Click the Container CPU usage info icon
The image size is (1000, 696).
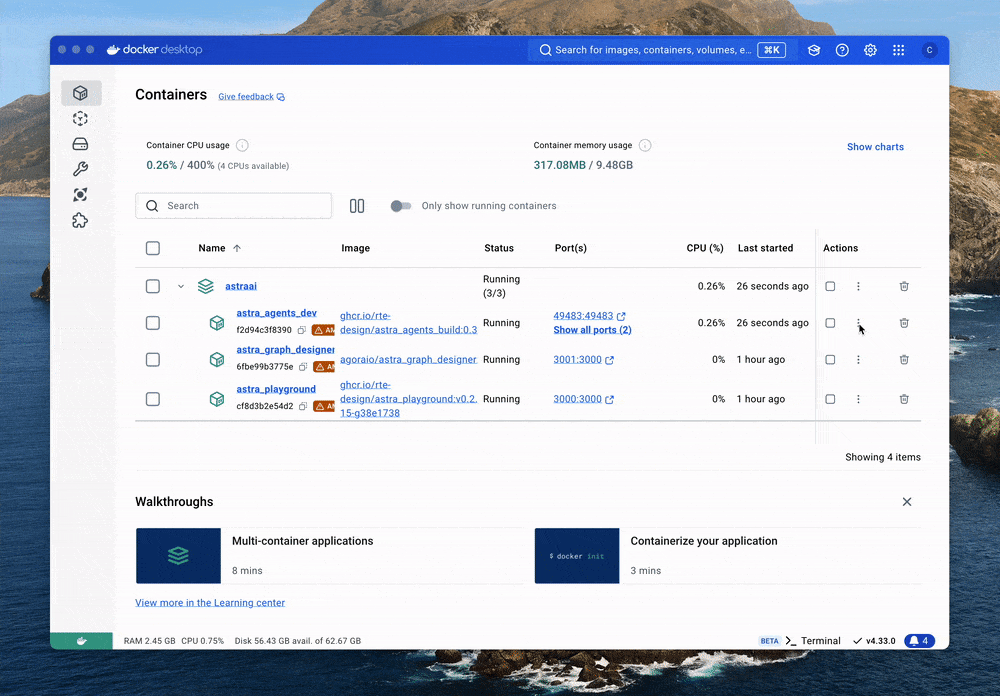[242, 145]
